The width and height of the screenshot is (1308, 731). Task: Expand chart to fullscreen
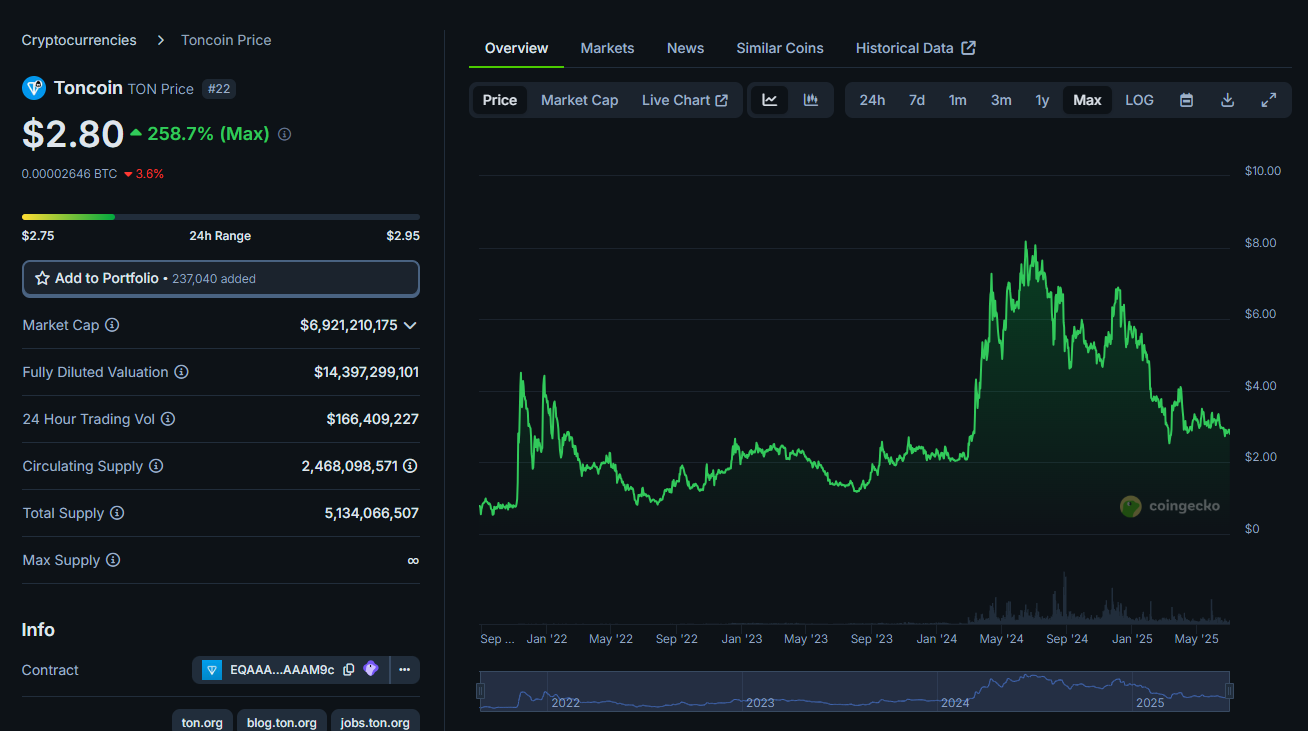pyautogui.click(x=1269, y=100)
